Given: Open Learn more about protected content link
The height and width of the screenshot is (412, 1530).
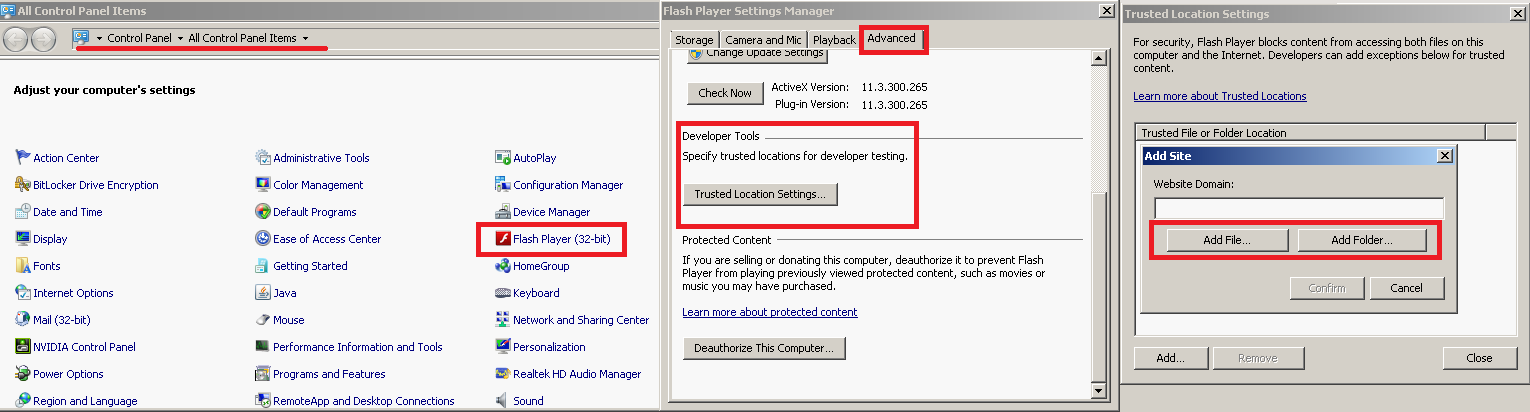Looking at the screenshot, I should [769, 312].
